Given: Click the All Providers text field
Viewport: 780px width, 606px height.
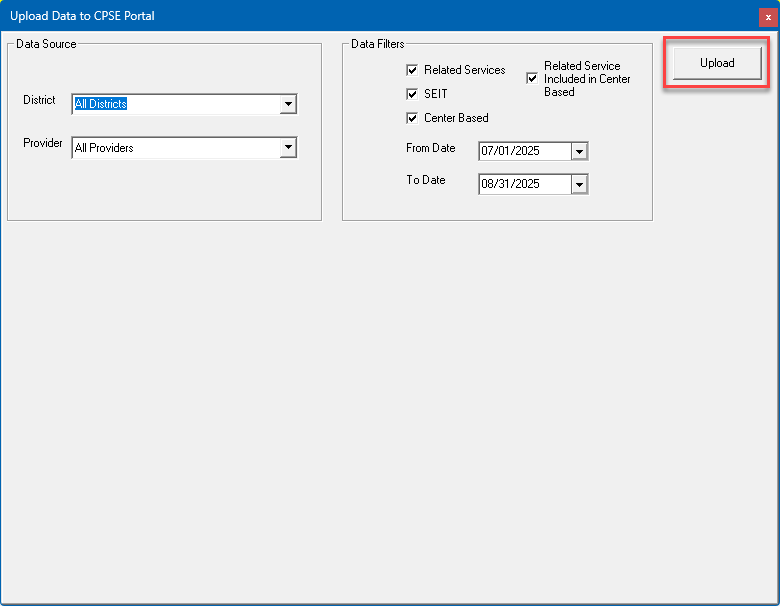Looking at the screenshot, I should pos(175,148).
